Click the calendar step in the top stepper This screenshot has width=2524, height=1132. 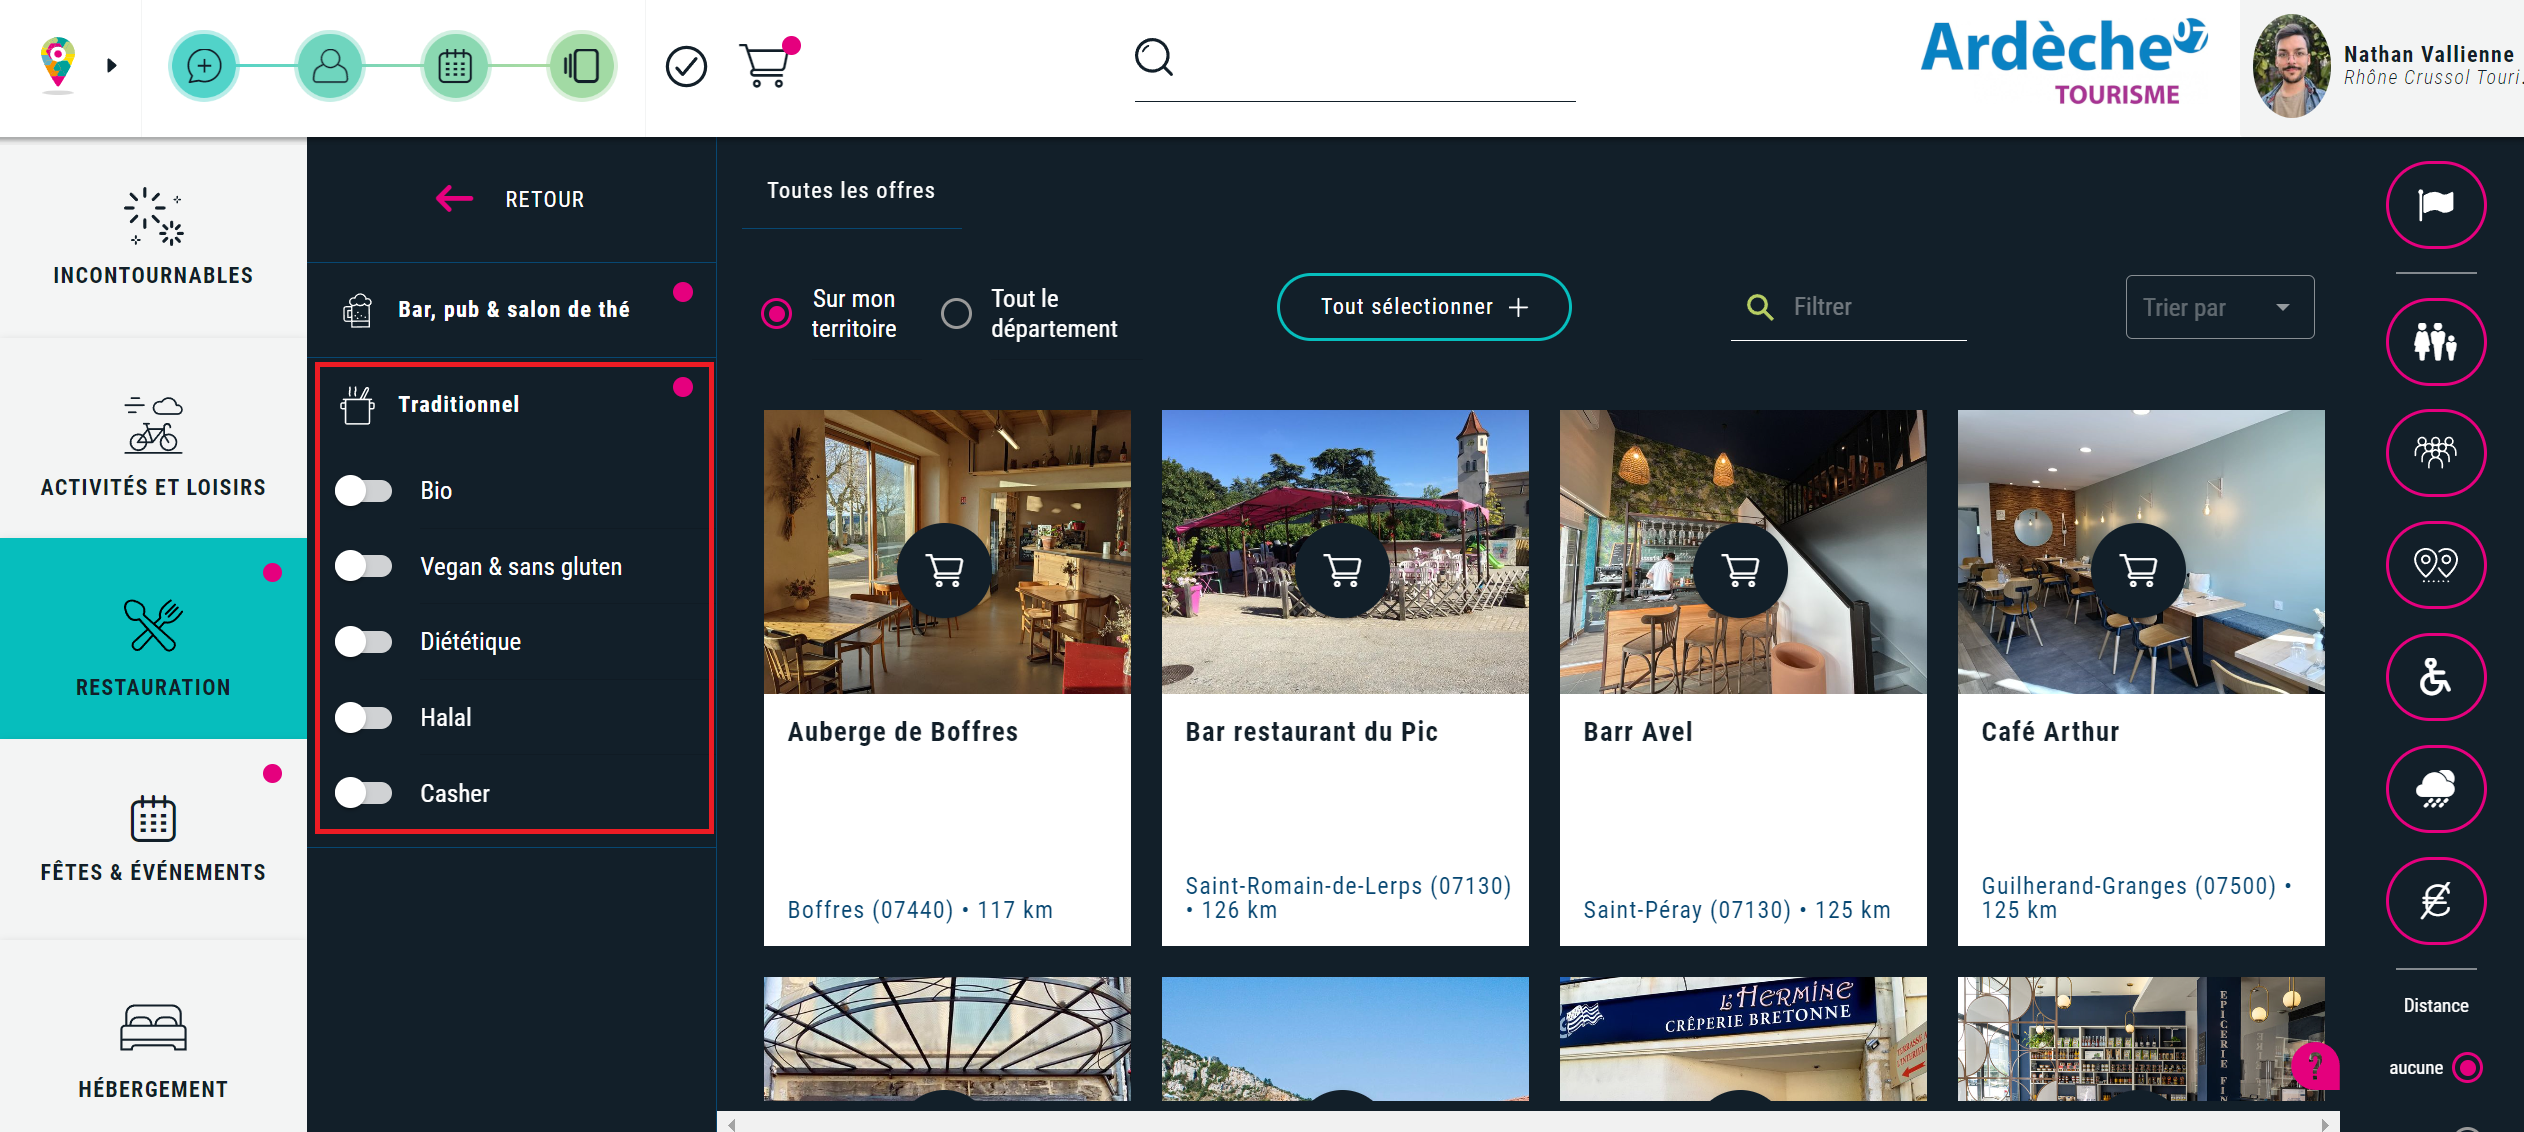coord(457,65)
